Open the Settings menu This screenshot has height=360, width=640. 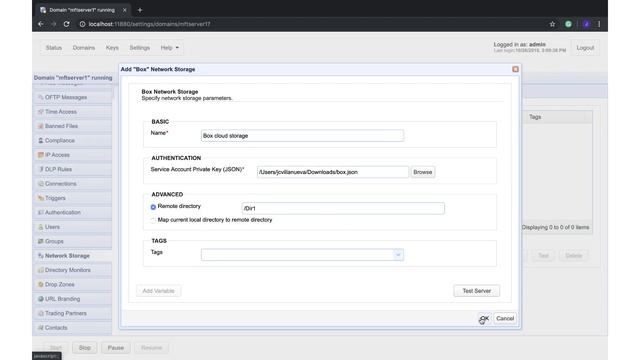pos(140,48)
